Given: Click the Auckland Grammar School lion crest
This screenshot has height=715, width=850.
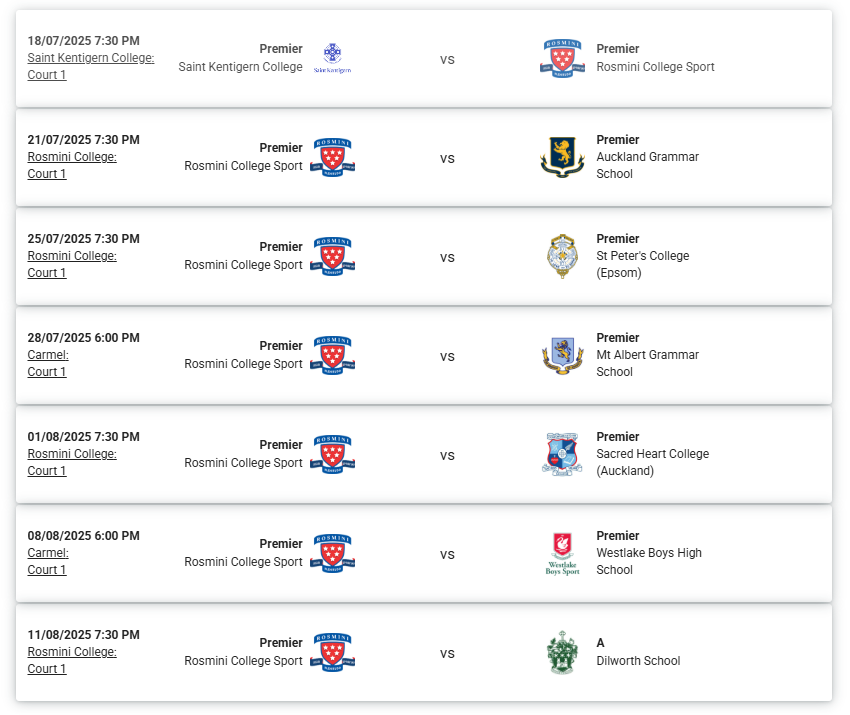Looking at the screenshot, I should [562, 157].
